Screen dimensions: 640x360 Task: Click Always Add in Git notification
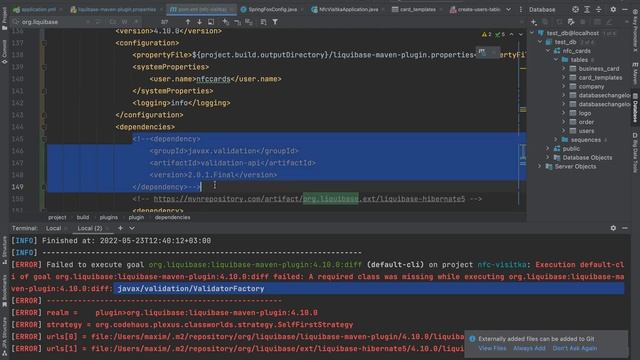(529, 348)
